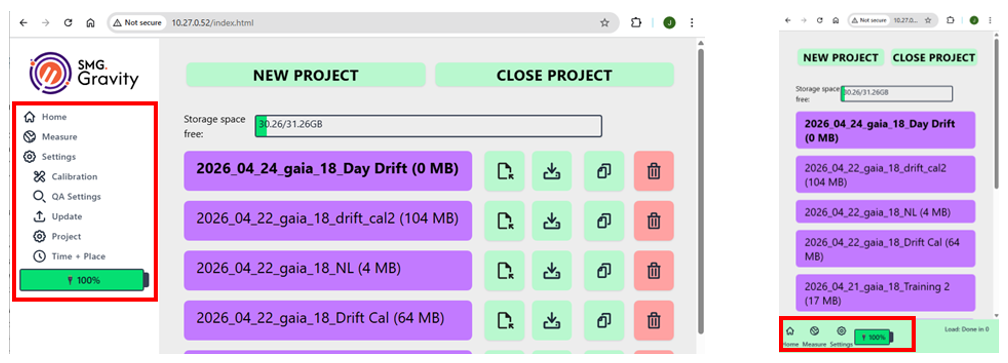The height and width of the screenshot is (363, 1008).
Task: Delete the 2026_04_22_gaia_18_NL project
Action: tap(654, 270)
